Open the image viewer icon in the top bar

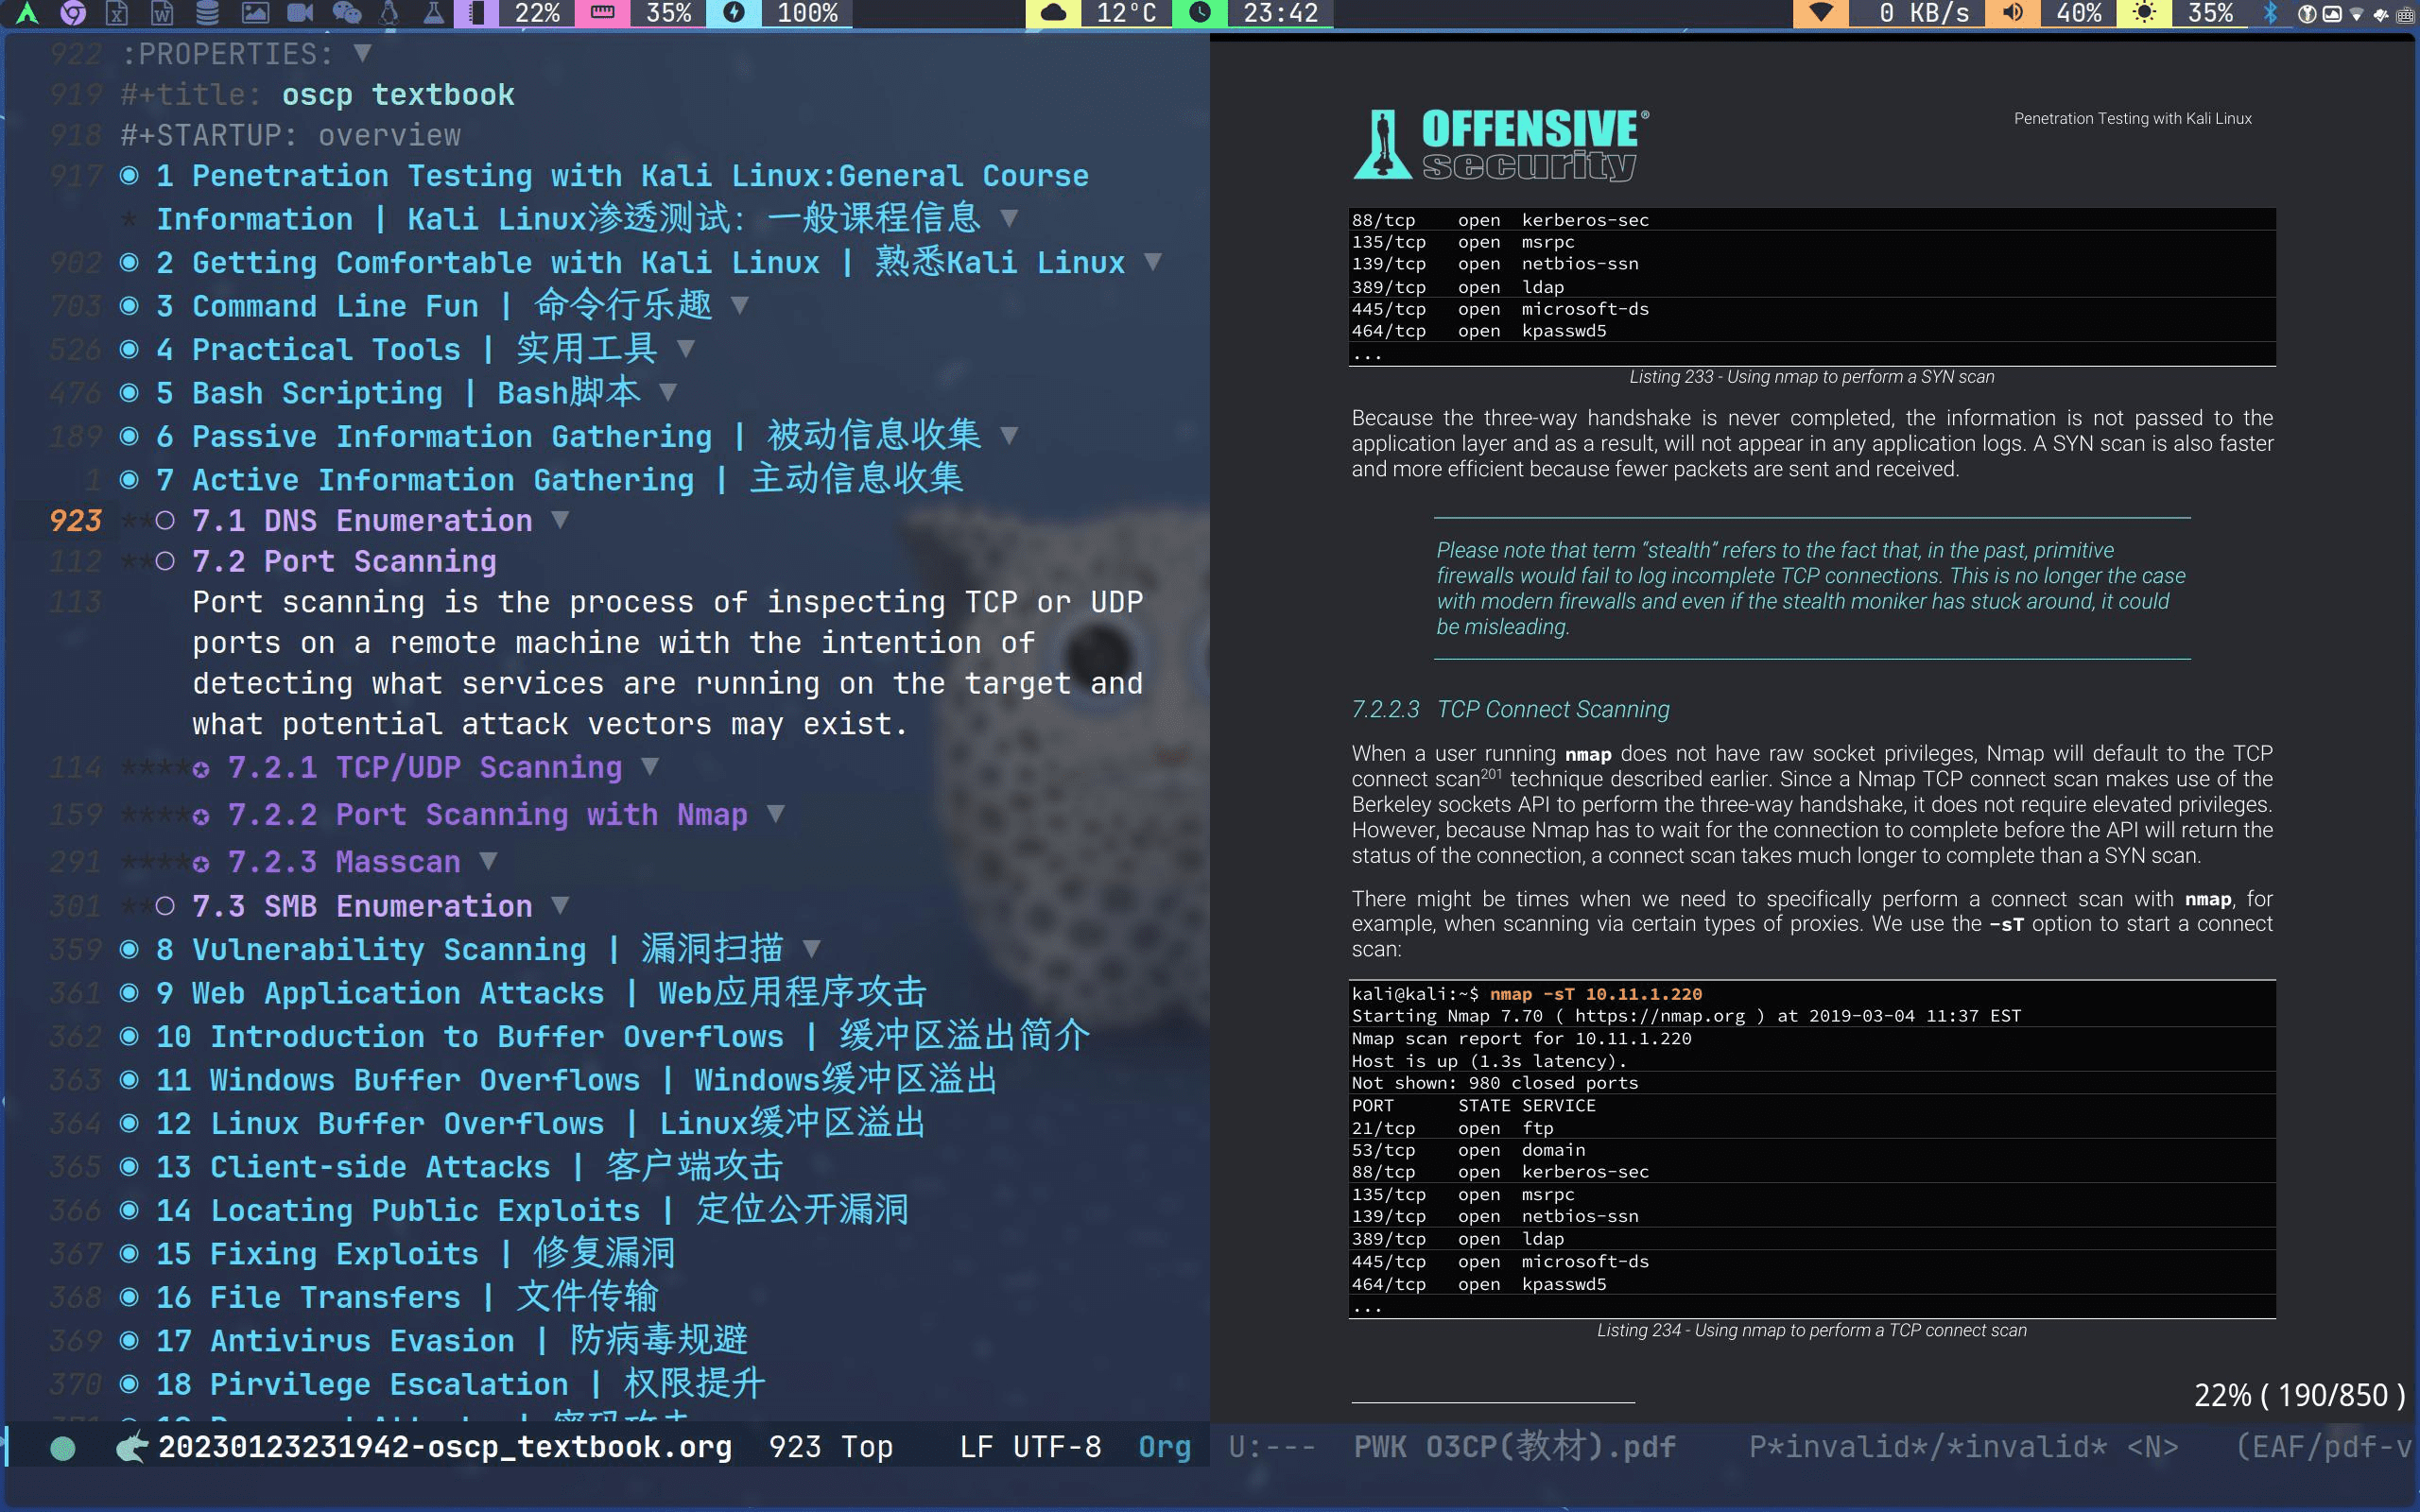tap(255, 13)
